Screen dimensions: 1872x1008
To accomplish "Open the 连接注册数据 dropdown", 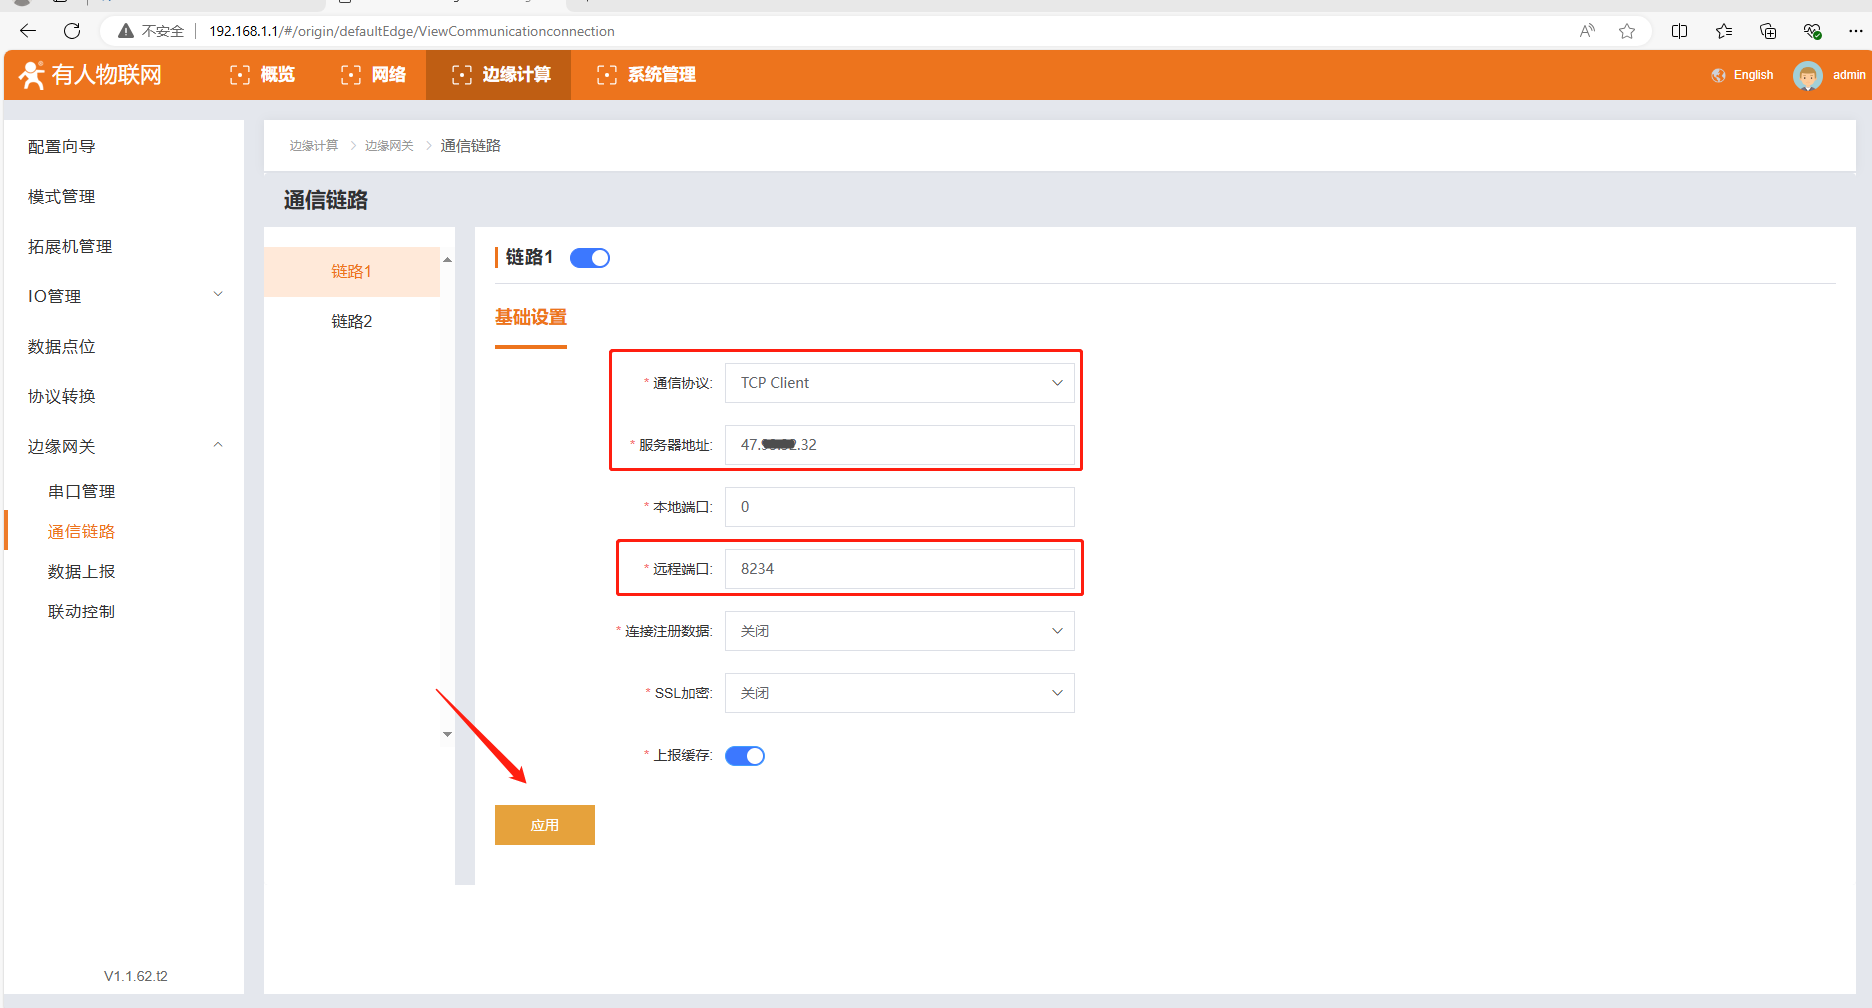I will click(x=899, y=631).
